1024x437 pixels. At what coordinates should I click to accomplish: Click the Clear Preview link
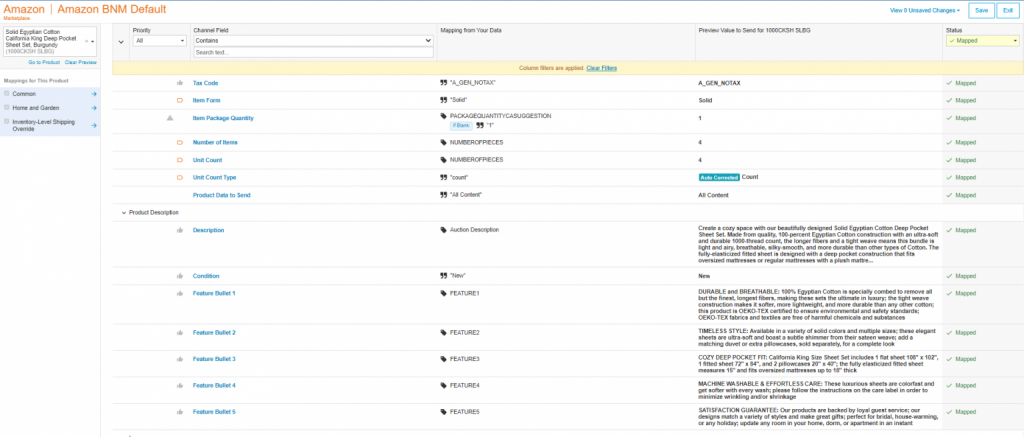80,62
